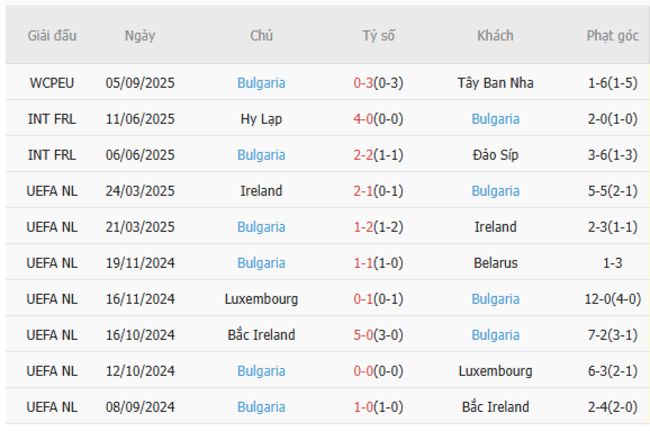Open Ireland home team on 24/03/2025 row
The width and height of the screenshot is (650, 431).
pyautogui.click(x=261, y=191)
